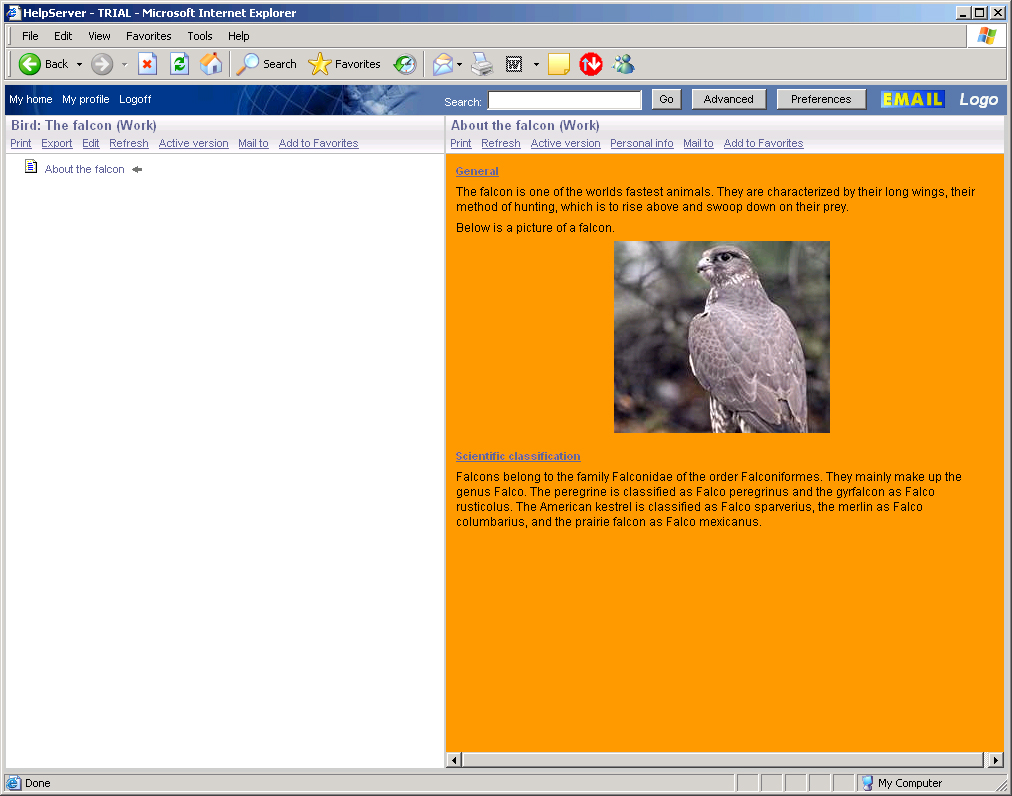This screenshot has height=796, width=1012.
Task: Open My profile link
Action: pyautogui.click(x=85, y=99)
